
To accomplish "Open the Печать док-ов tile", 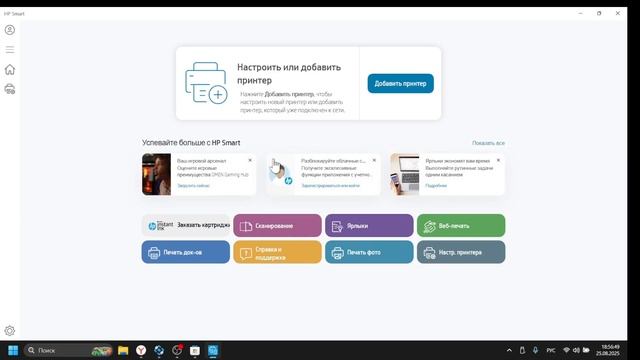I will 186,252.
